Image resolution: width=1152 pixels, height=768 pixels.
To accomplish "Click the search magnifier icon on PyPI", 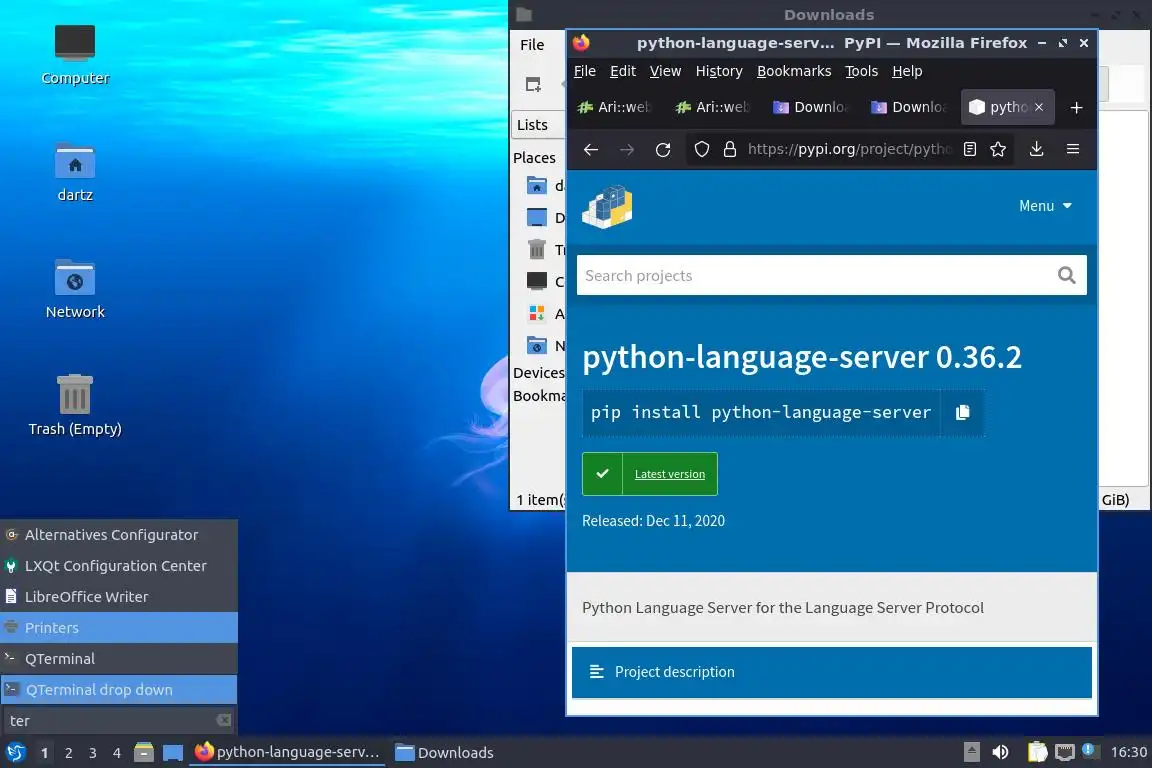I will 1067,276.
